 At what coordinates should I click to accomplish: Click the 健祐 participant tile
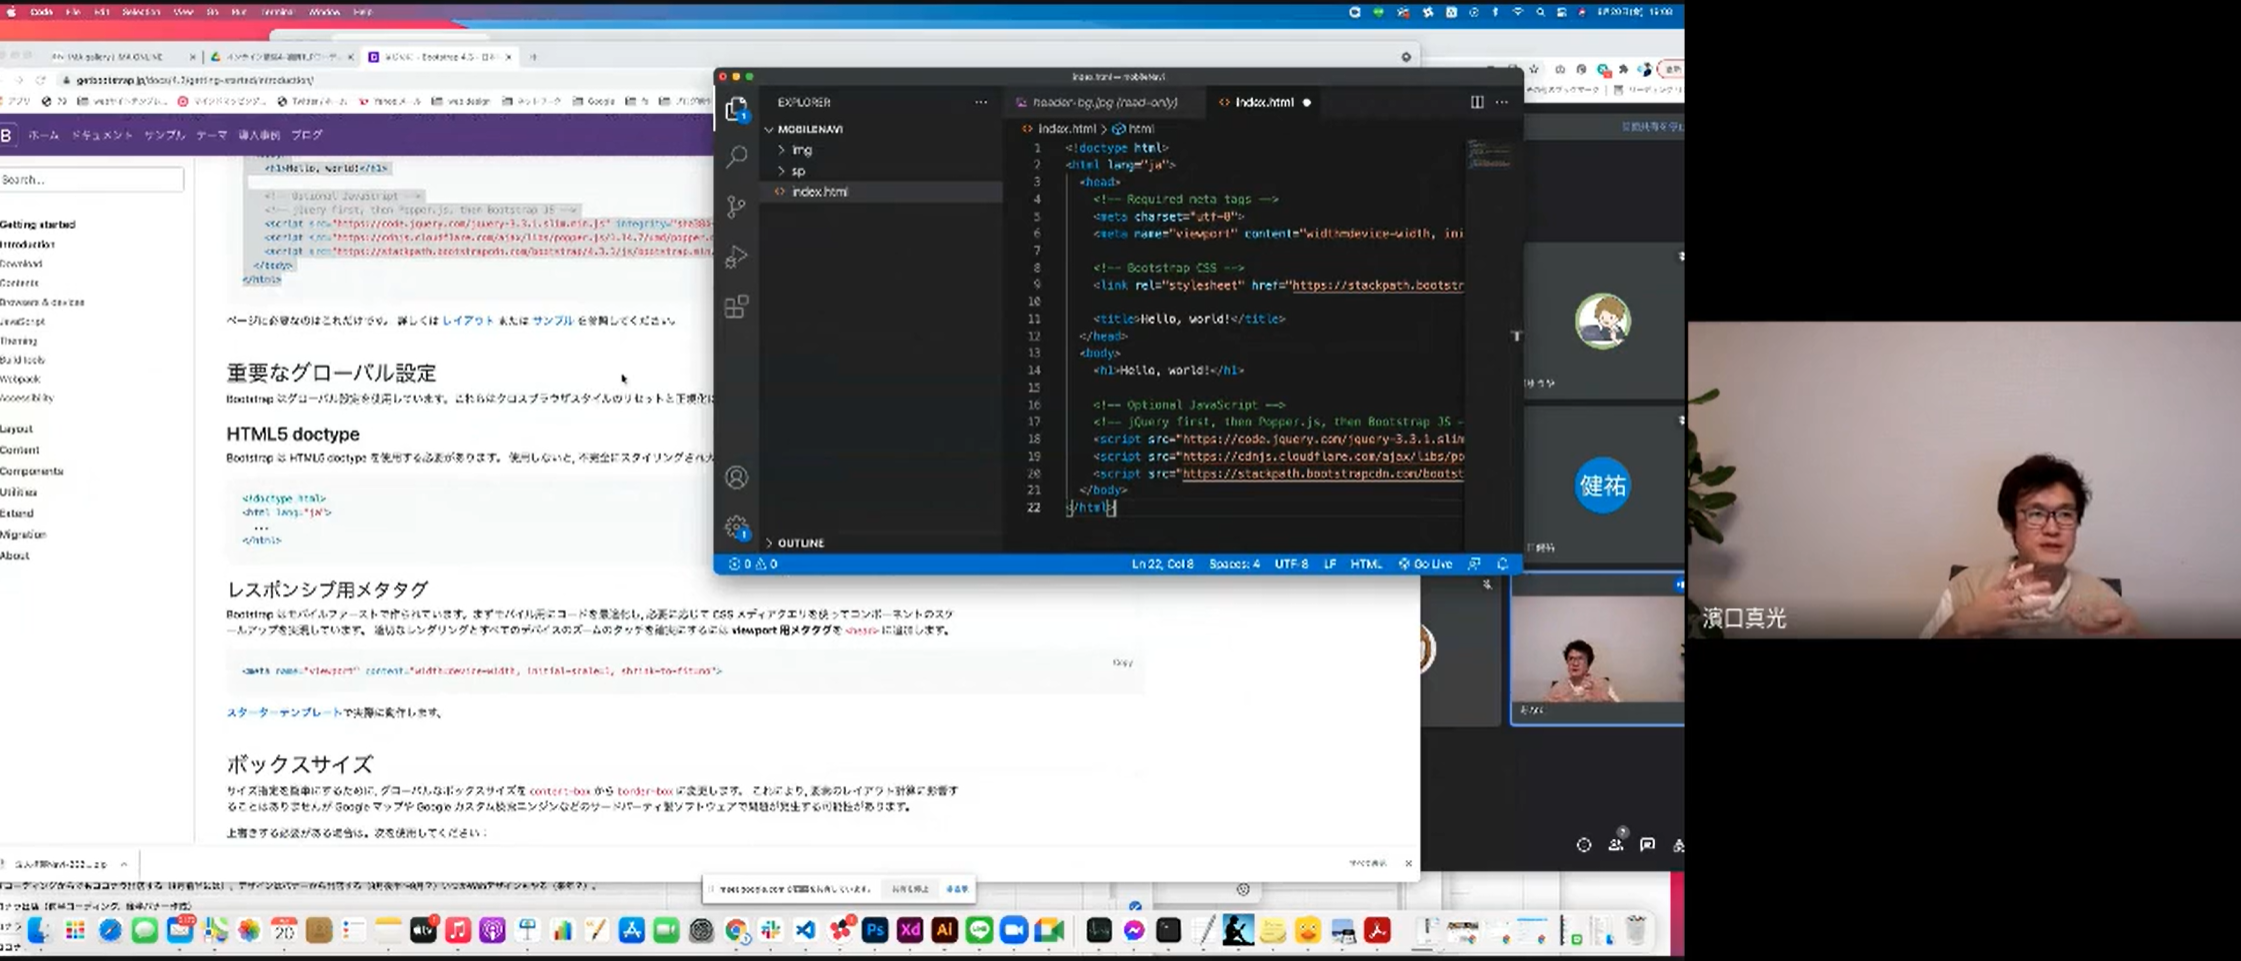1602,486
